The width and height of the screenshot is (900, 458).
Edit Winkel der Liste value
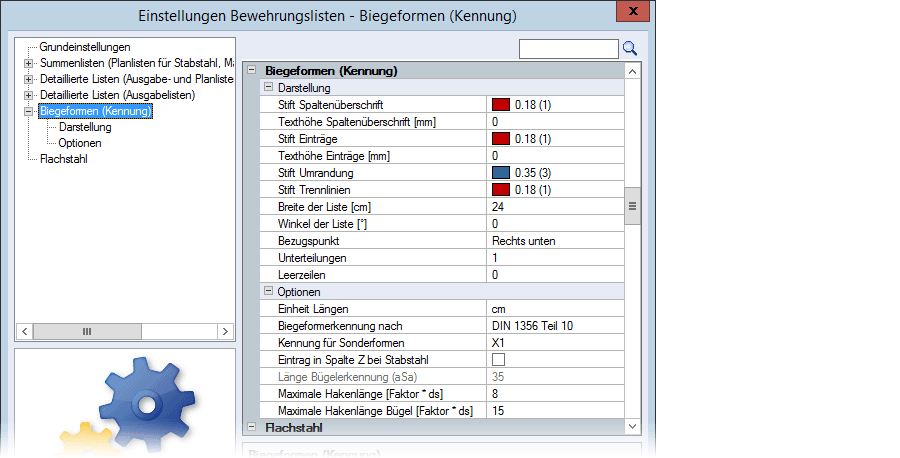point(555,223)
